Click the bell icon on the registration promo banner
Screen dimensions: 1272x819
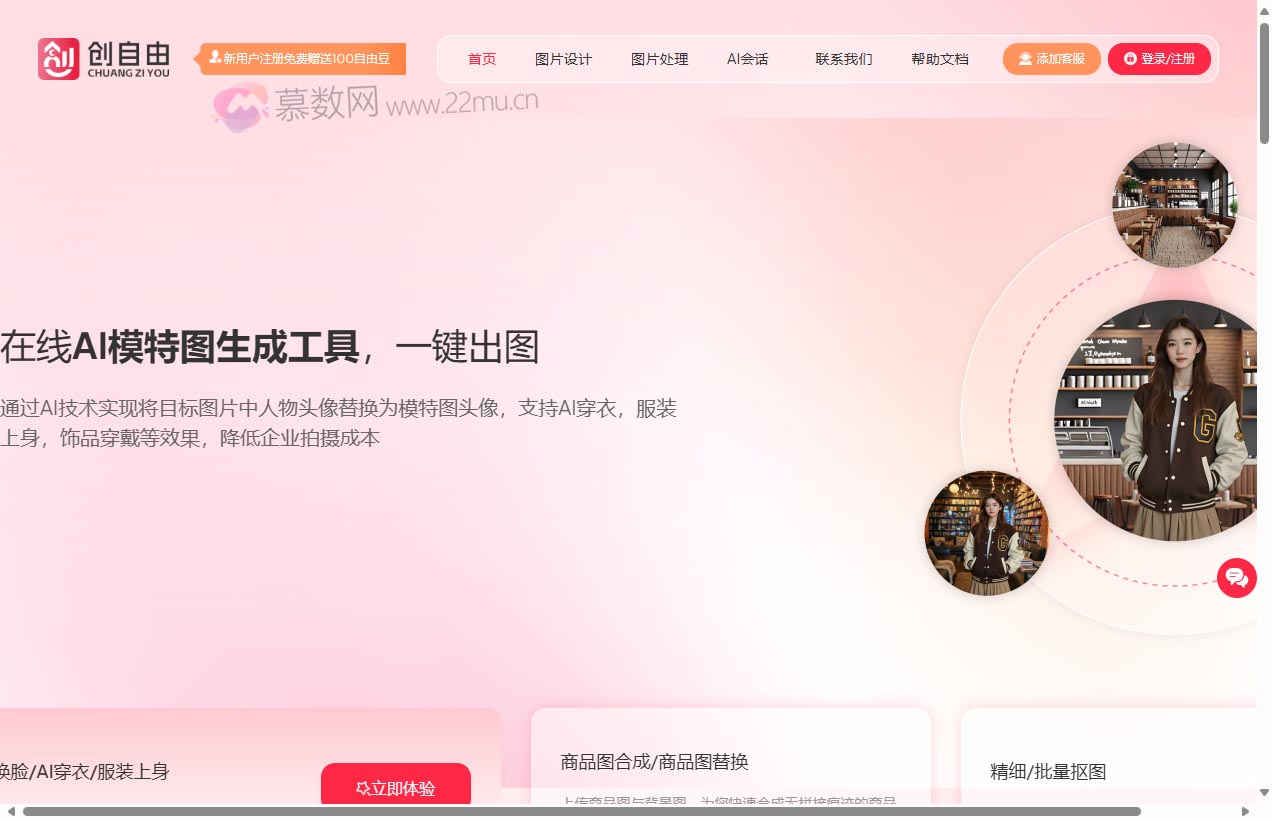[x=214, y=58]
